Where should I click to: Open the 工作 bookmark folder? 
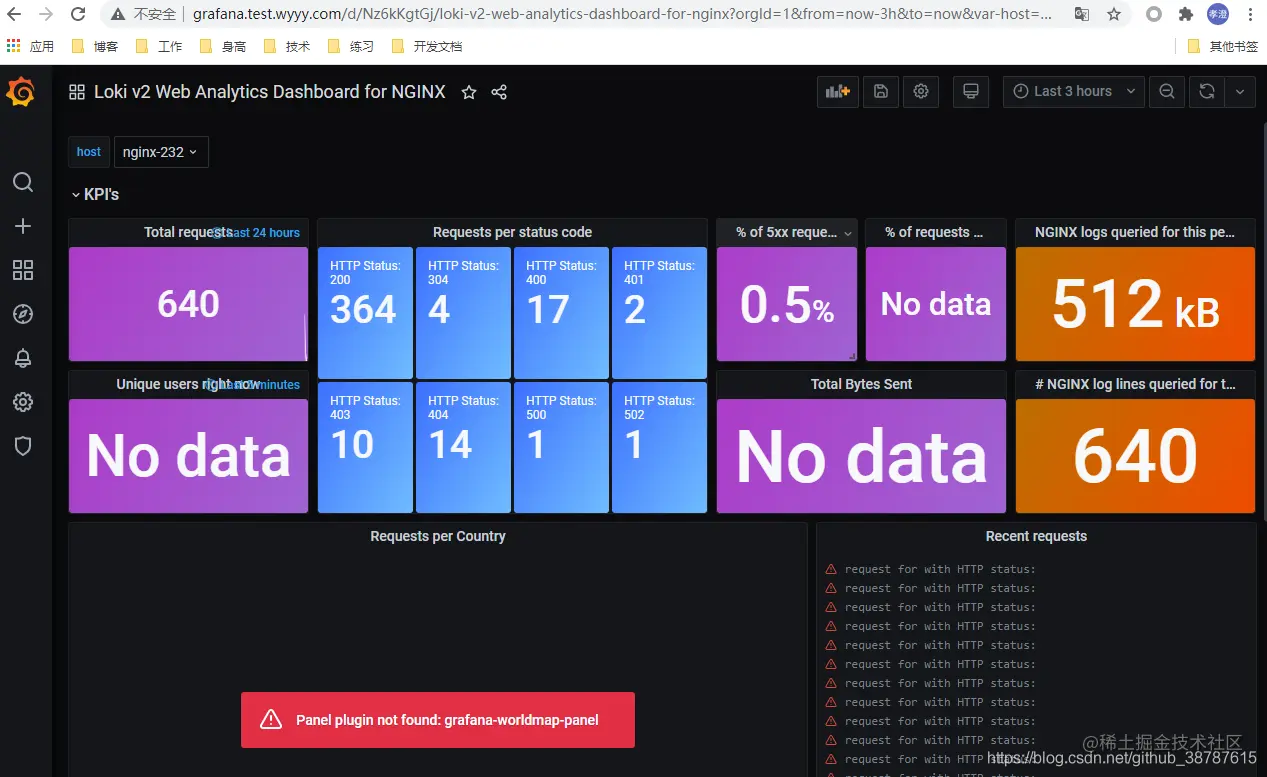(x=158, y=46)
